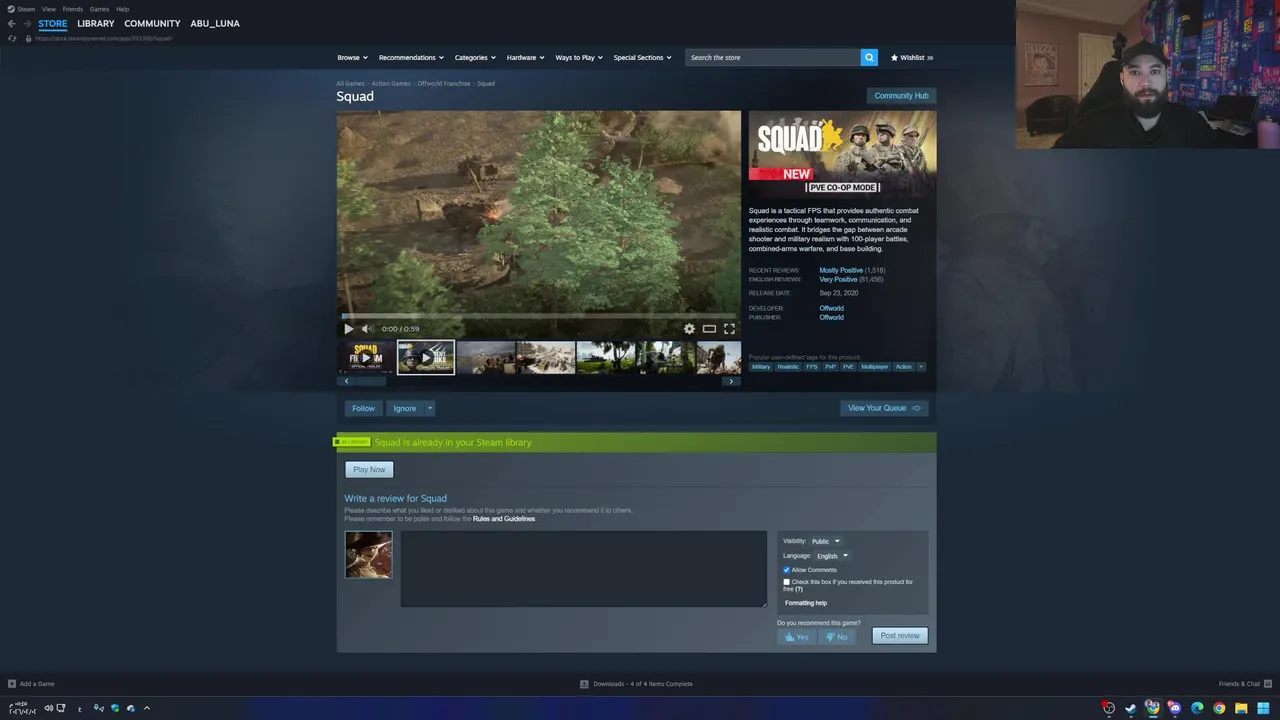
Task: Check the received product for free box
Action: tap(786, 582)
